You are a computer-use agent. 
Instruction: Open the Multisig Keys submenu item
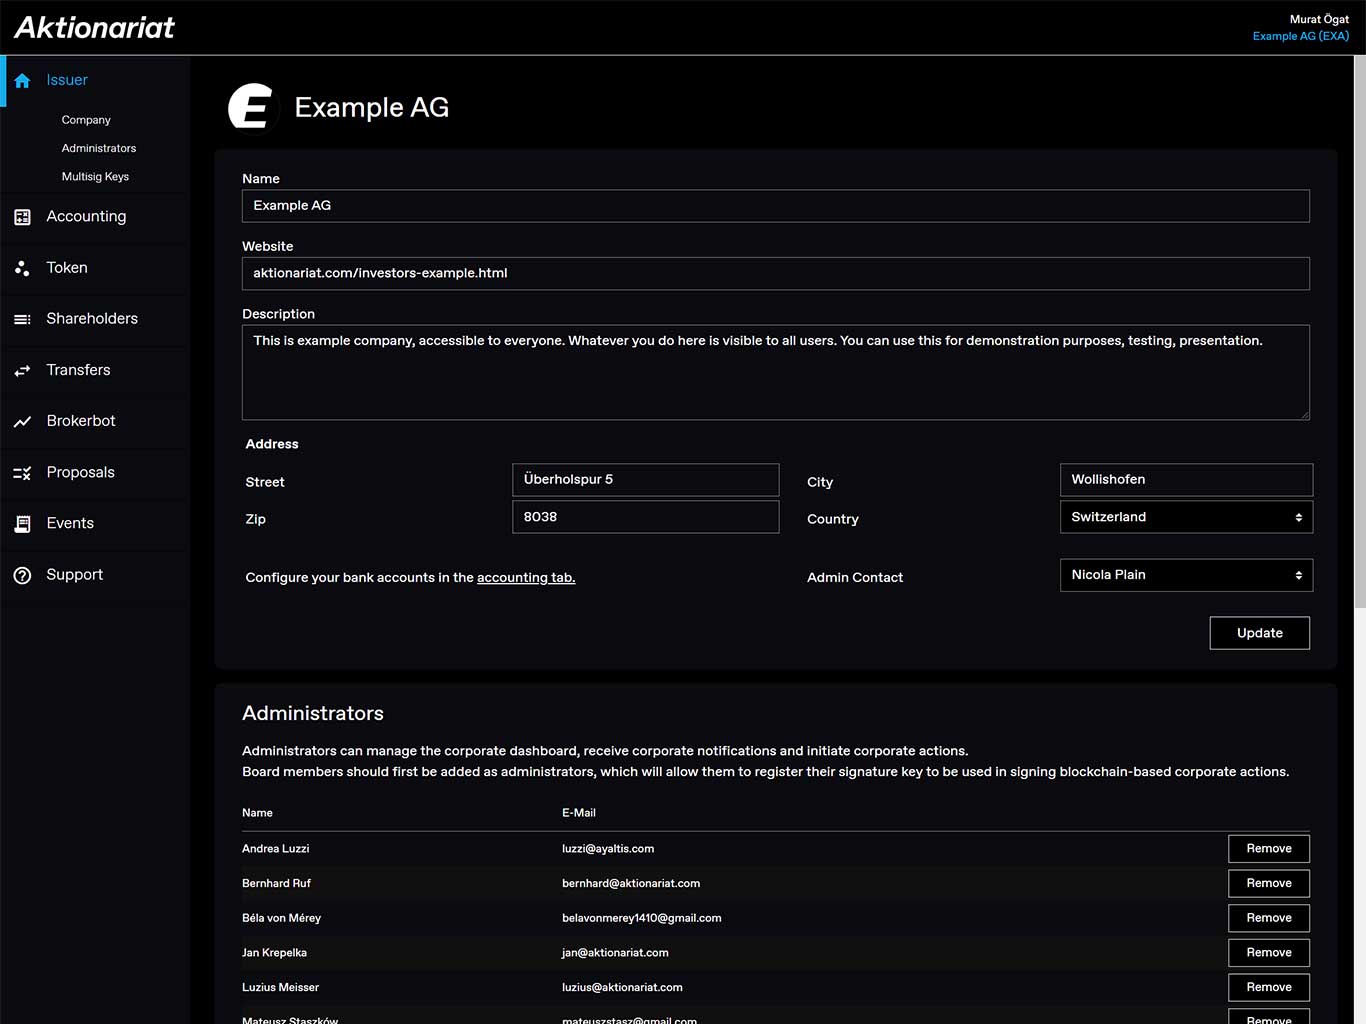95,177
